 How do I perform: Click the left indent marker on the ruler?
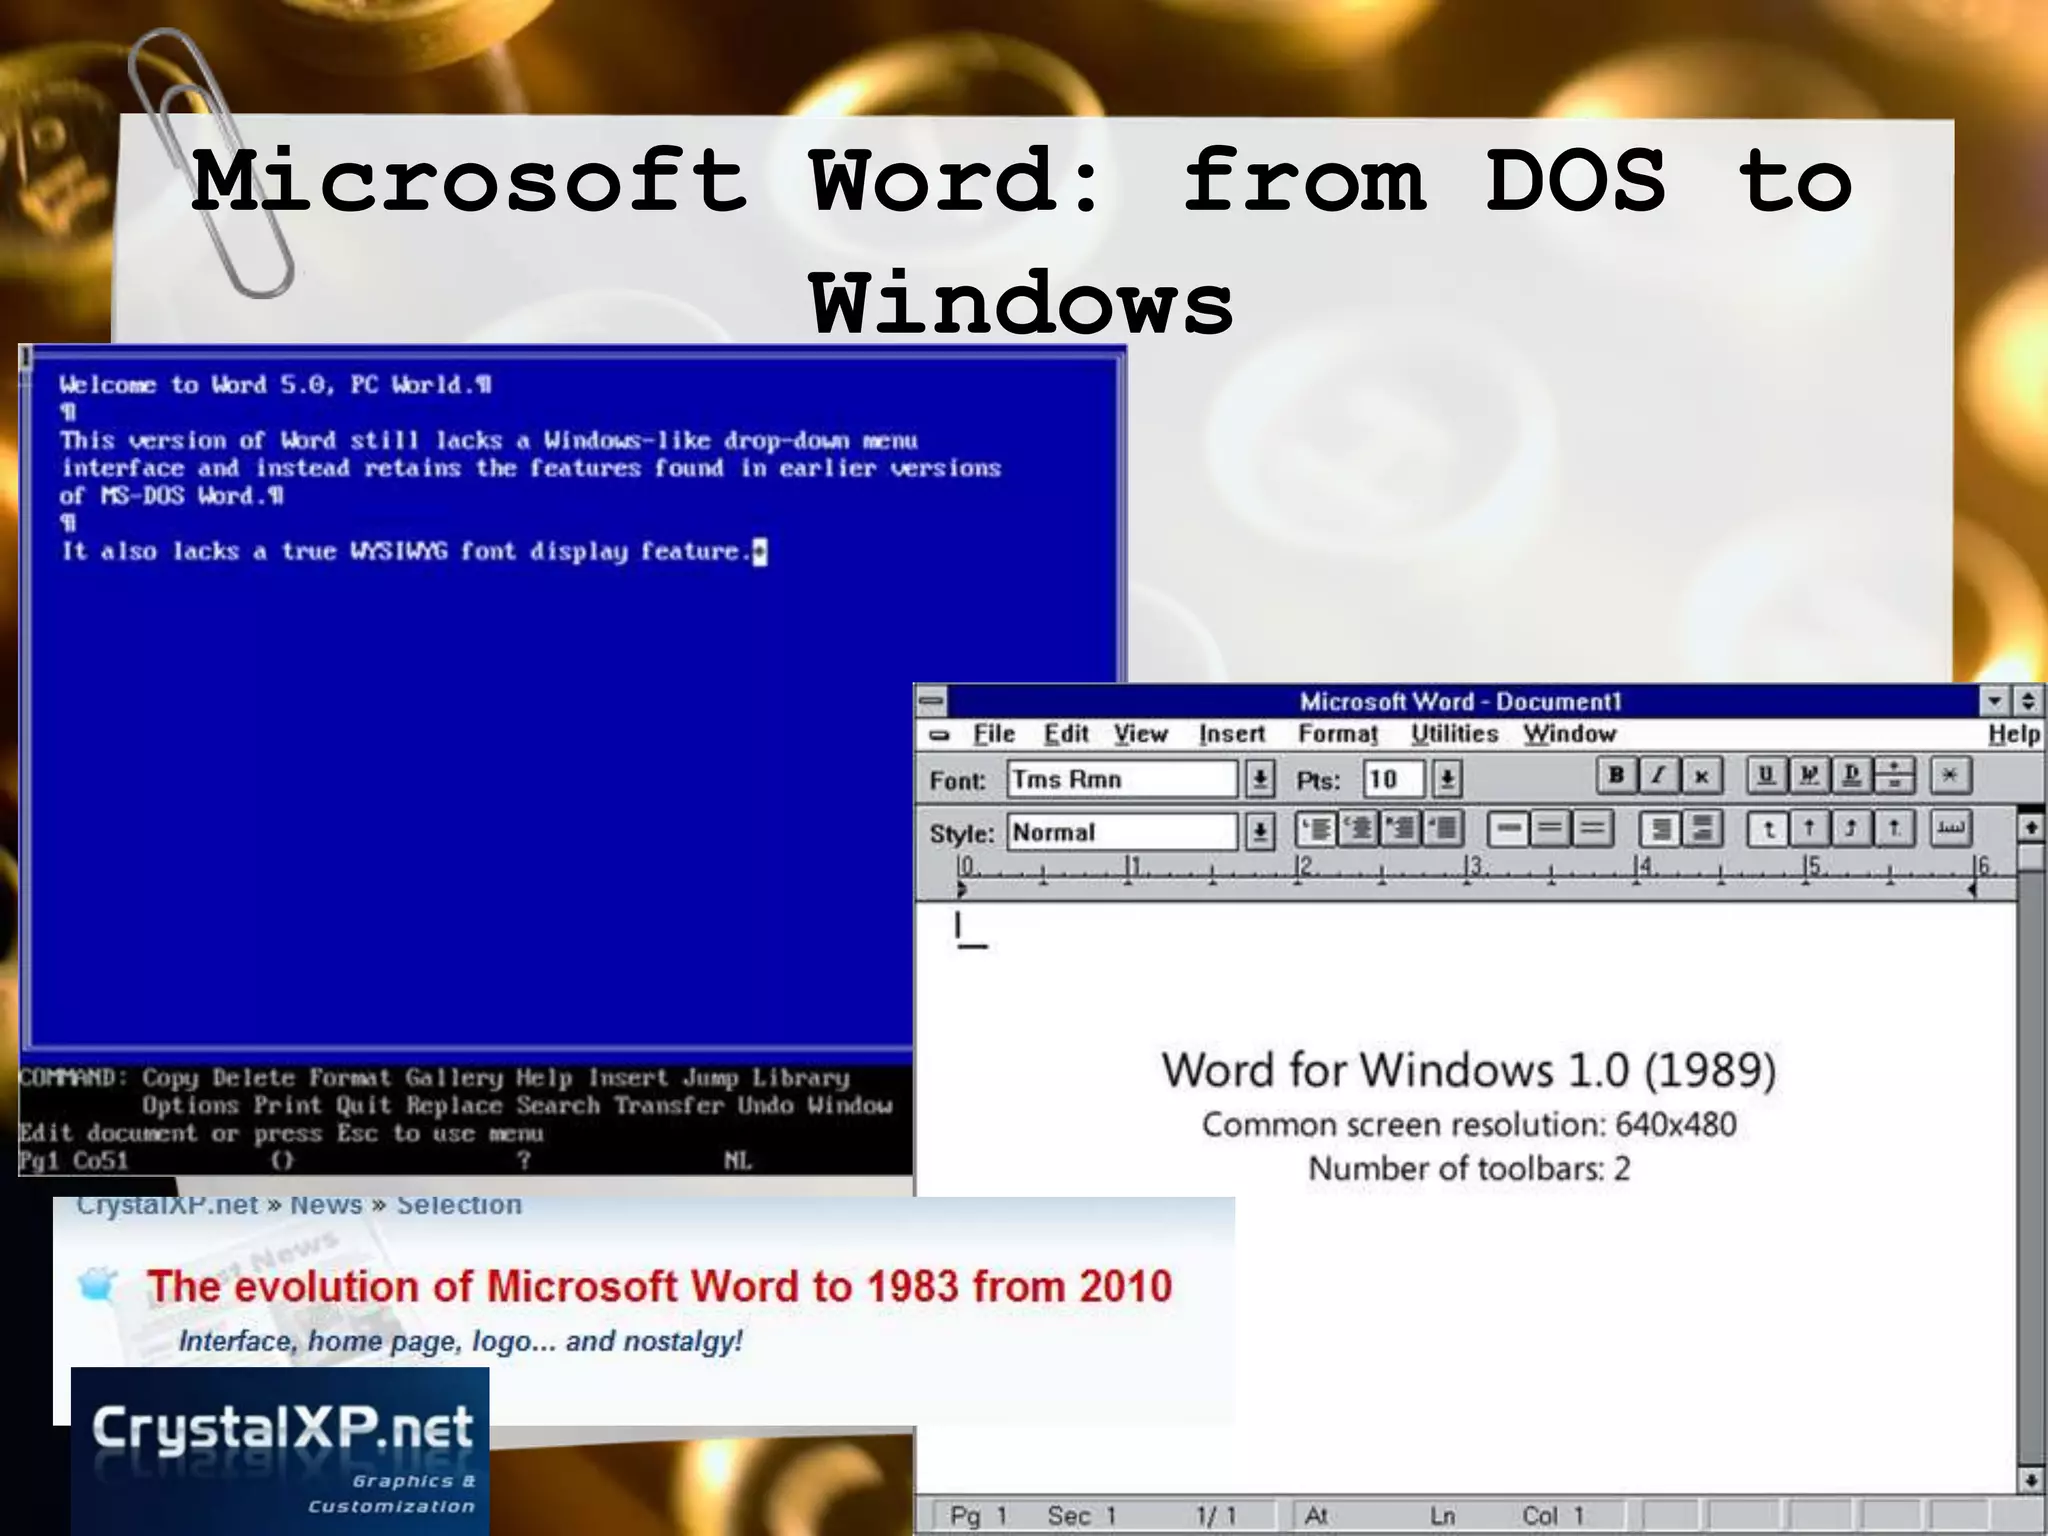pos(962,889)
